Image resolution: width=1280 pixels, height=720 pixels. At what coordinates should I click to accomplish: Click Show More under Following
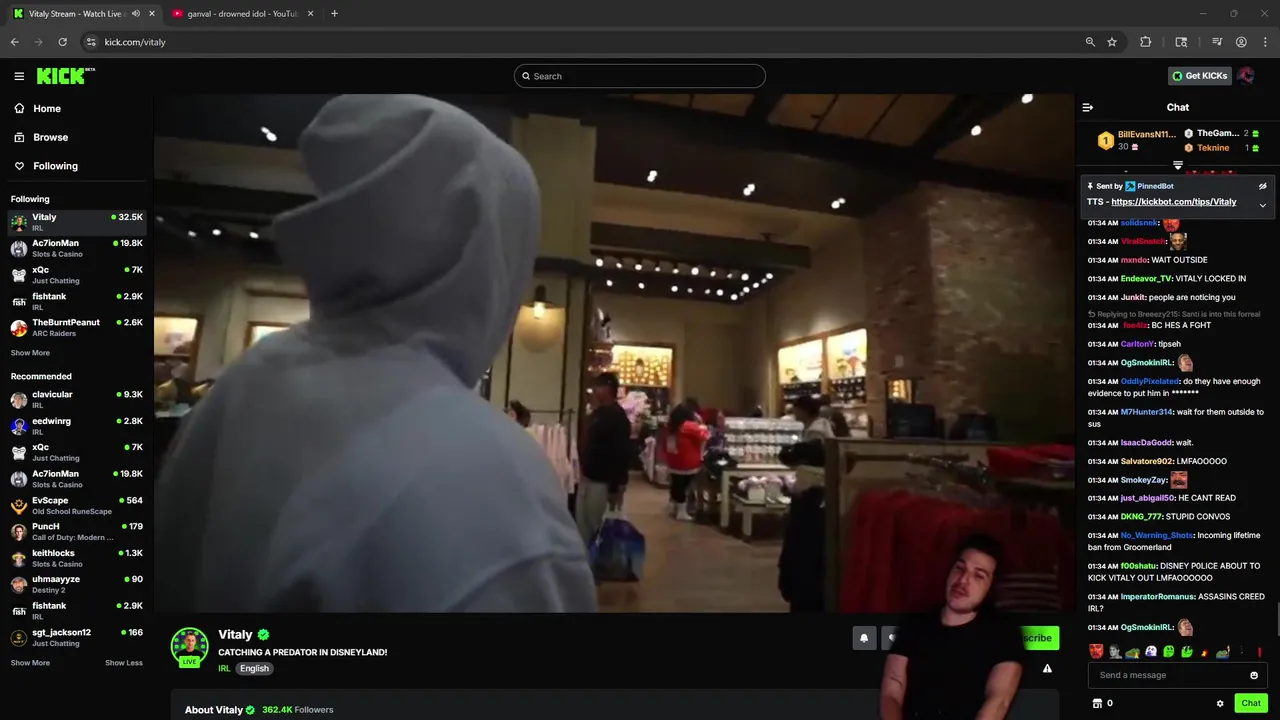(30, 353)
